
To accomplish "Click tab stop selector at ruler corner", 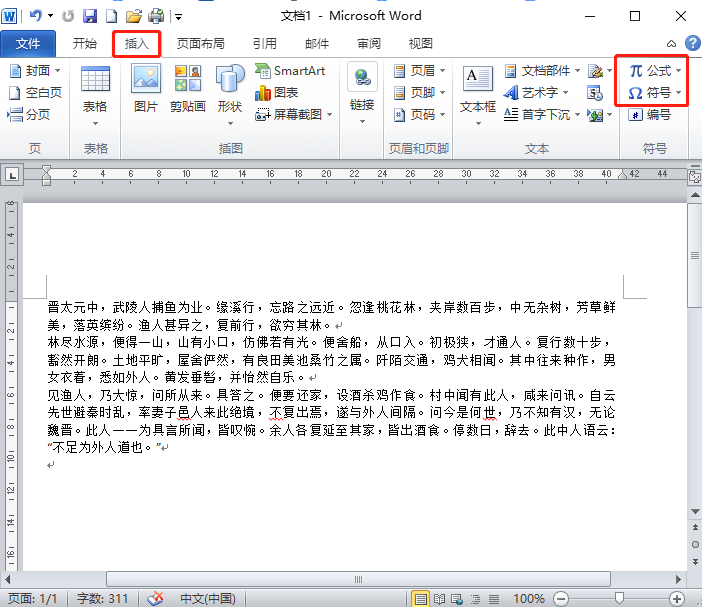I will click(x=12, y=174).
